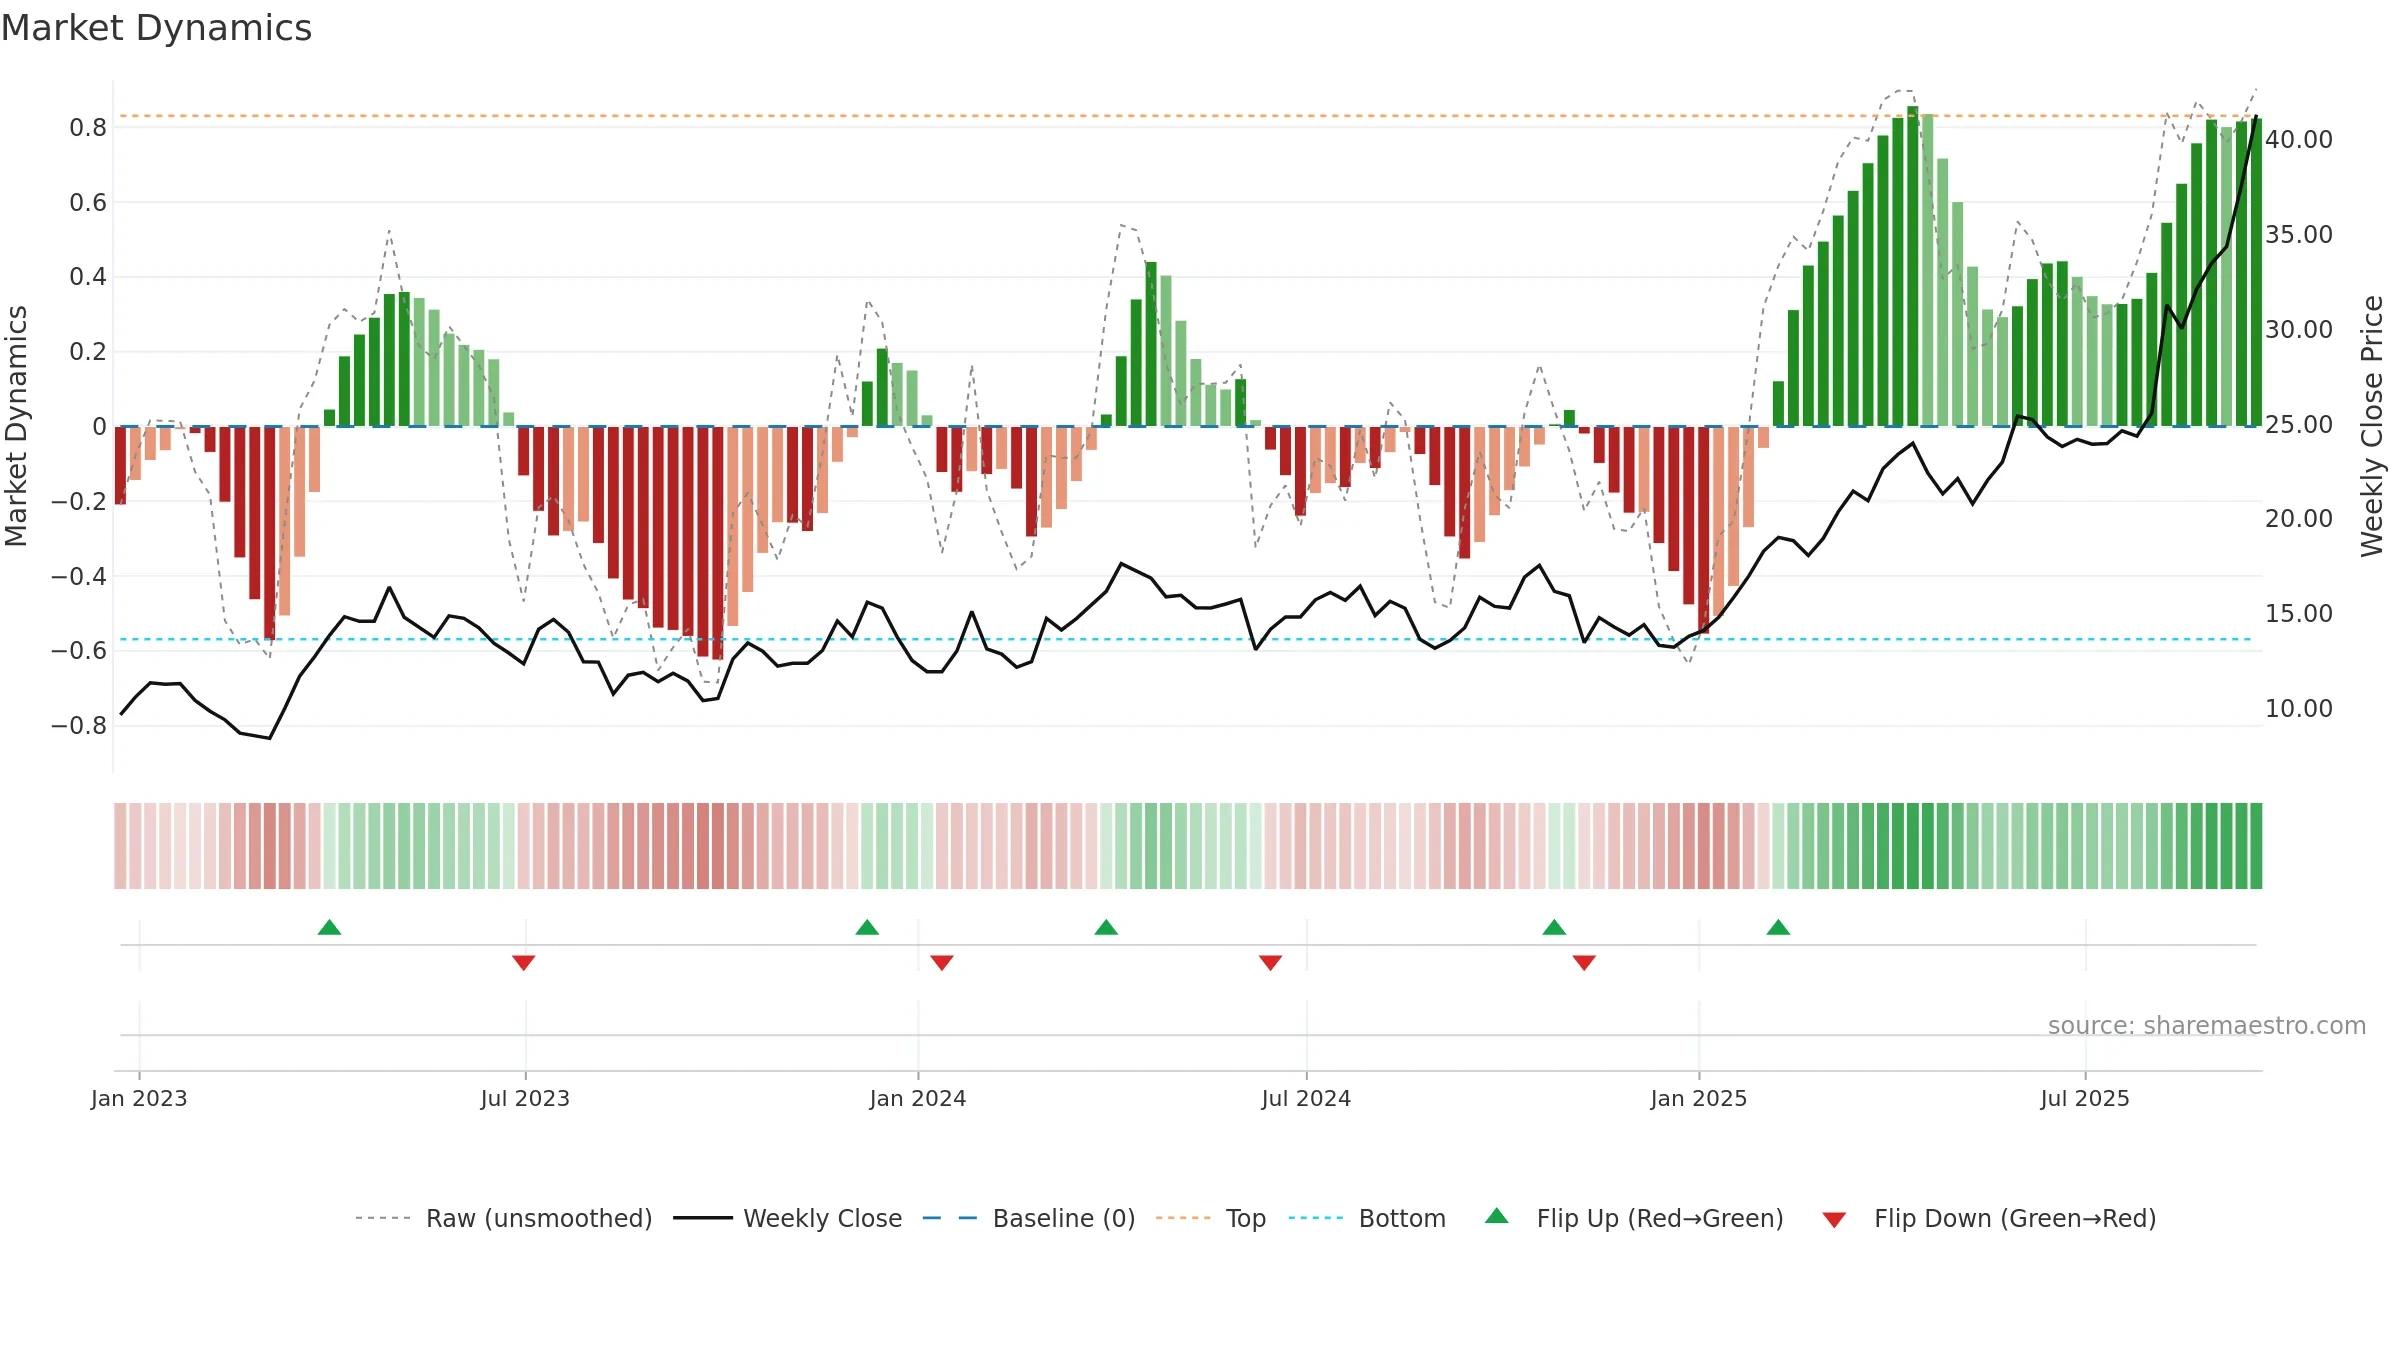Click the 0.8 left axis label
This screenshot has width=2400, height=1350.
coord(88,128)
